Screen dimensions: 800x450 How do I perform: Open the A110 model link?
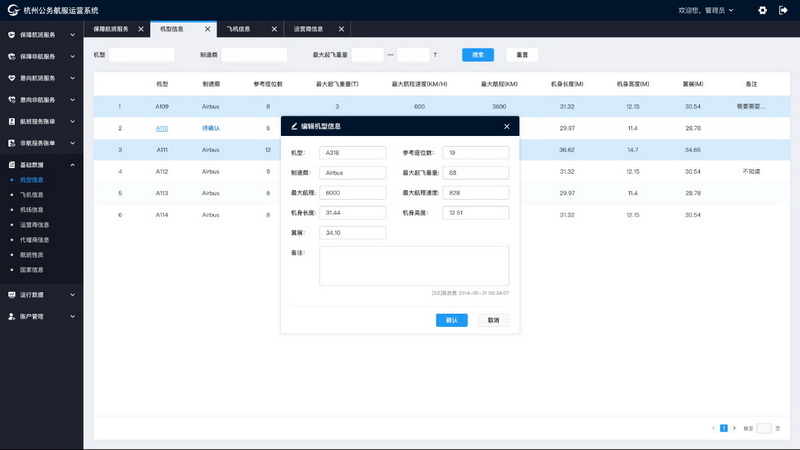162,128
